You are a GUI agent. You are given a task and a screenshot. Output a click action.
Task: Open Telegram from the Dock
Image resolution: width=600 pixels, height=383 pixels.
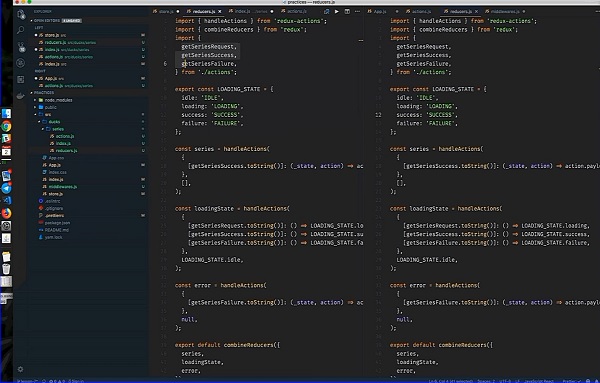[x=6, y=188]
